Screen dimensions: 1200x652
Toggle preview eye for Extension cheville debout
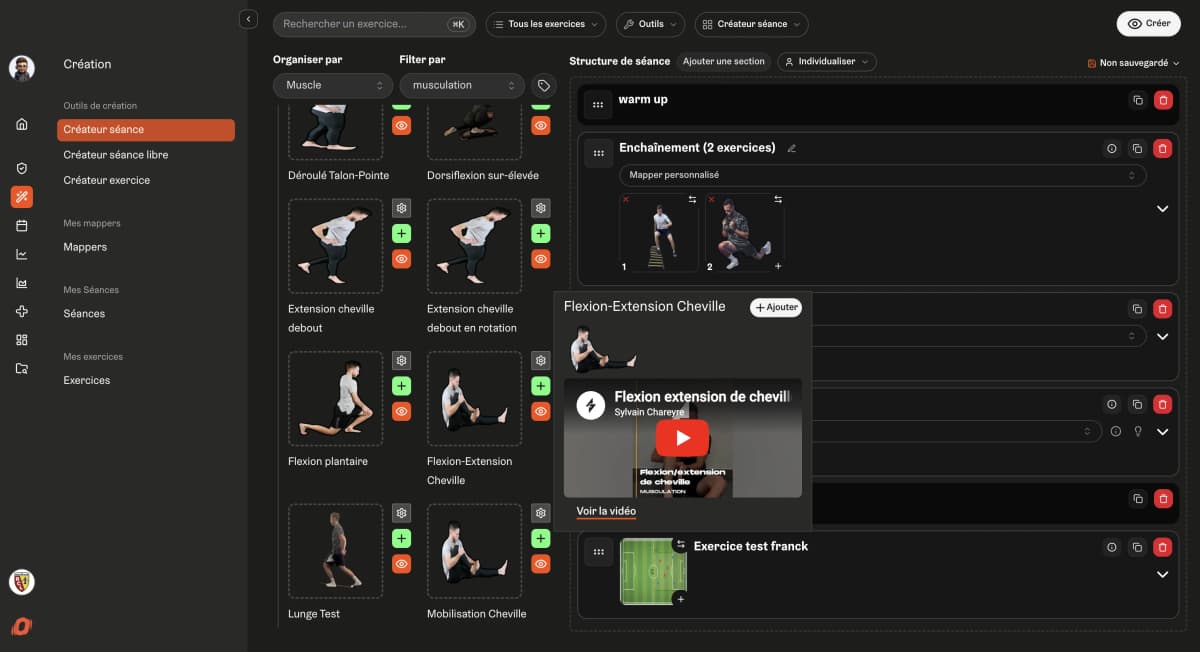coord(401,259)
